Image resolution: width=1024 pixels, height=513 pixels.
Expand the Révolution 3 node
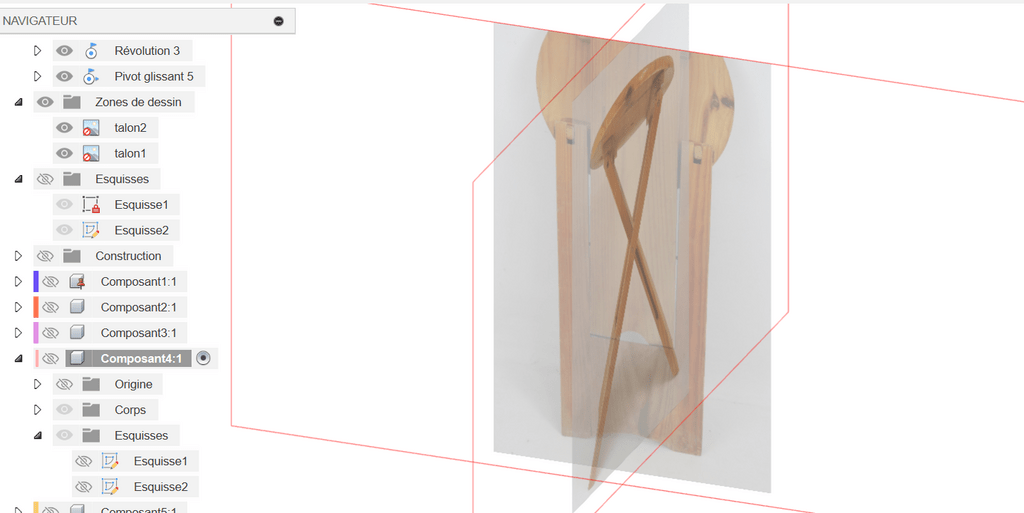click(37, 51)
